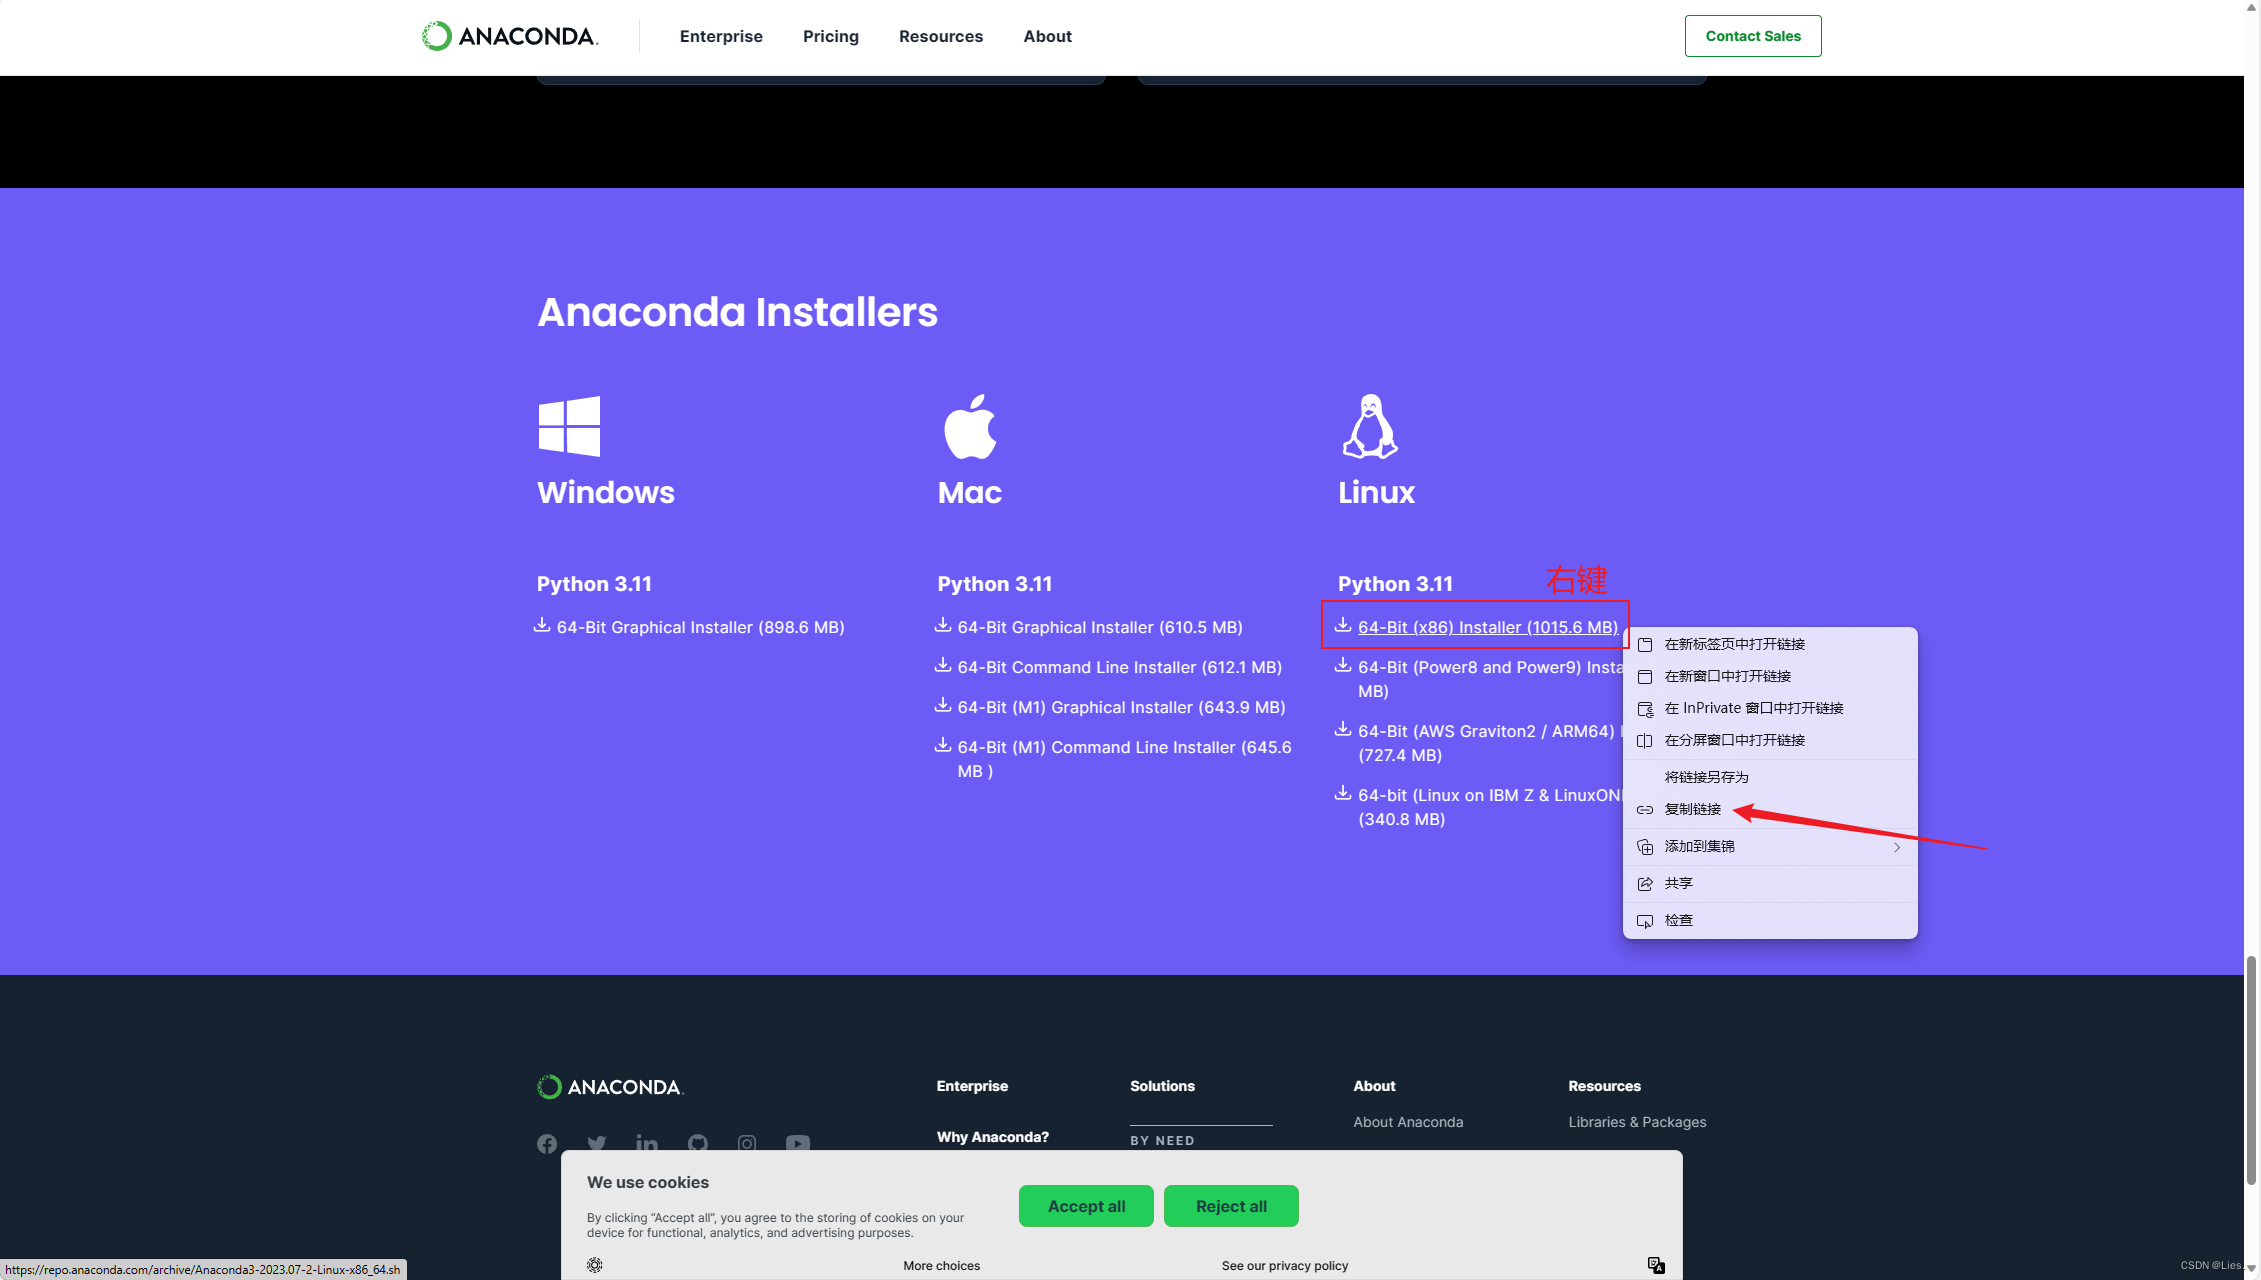The height and width of the screenshot is (1280, 2261).
Task: Open the GitHub icon in footer
Action: coord(698,1143)
